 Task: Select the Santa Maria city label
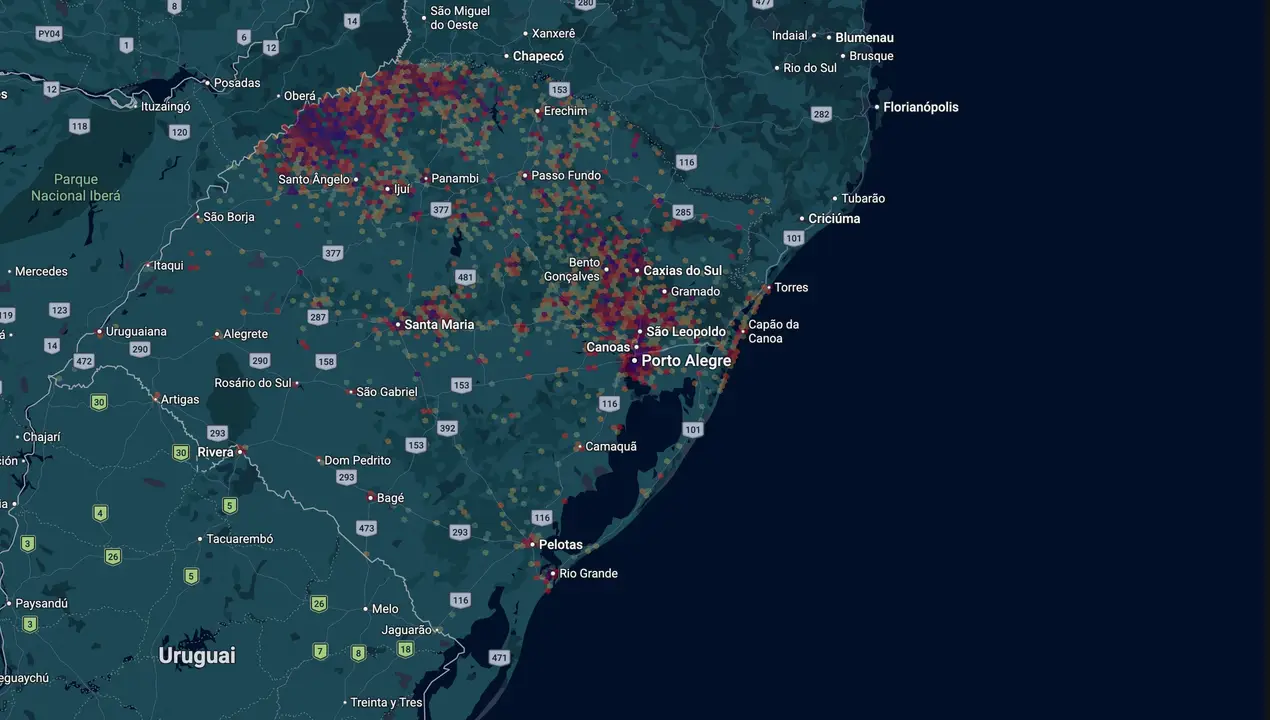point(439,325)
